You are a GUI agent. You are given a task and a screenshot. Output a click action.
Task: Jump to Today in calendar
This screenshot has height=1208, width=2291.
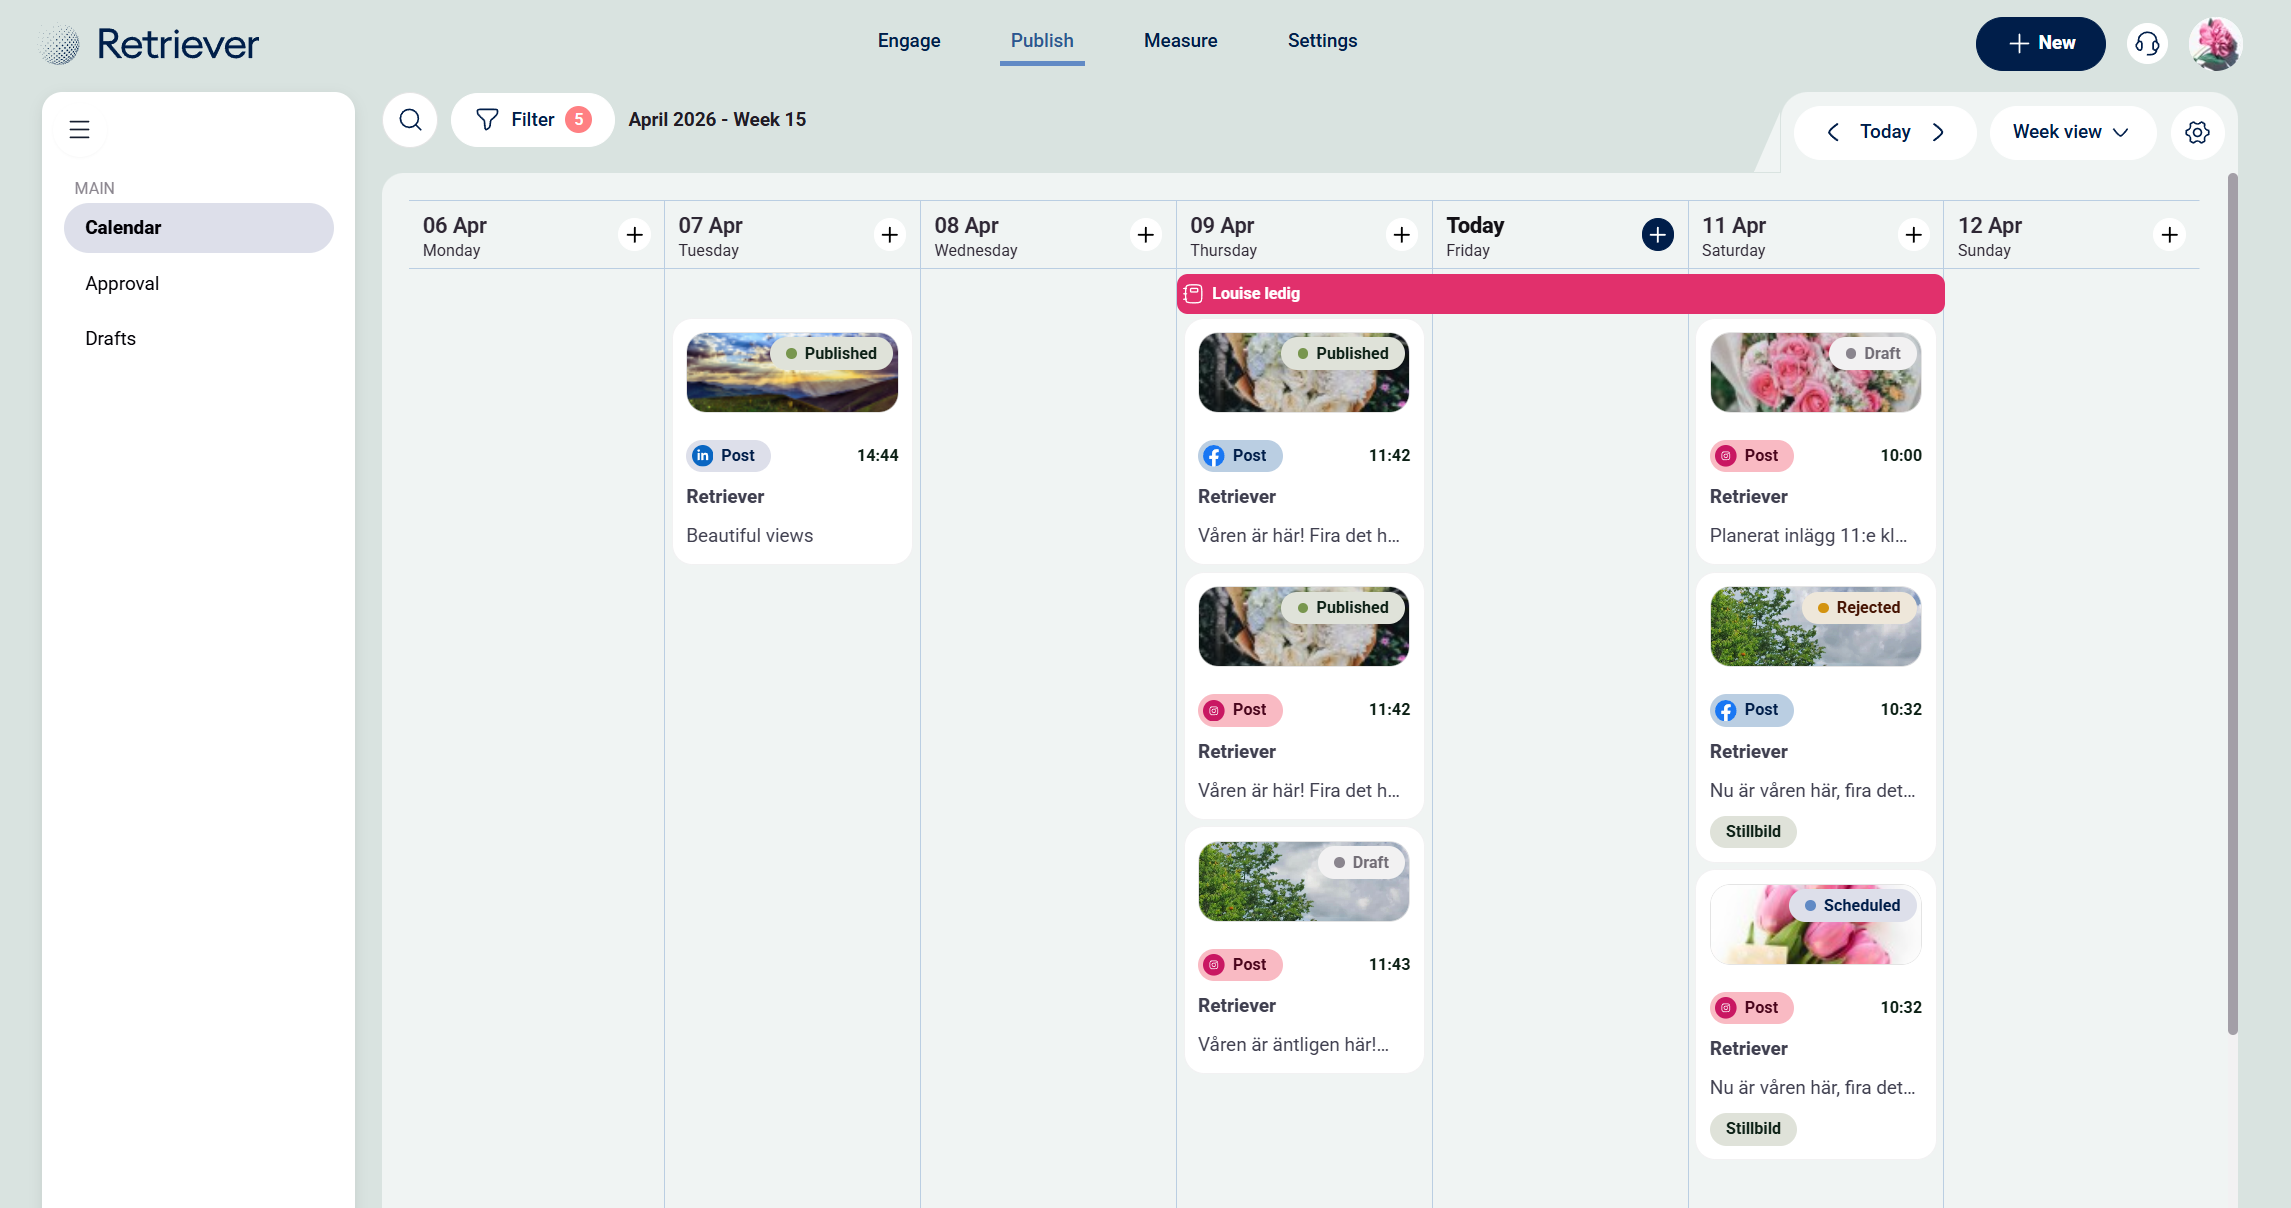pos(1884,132)
